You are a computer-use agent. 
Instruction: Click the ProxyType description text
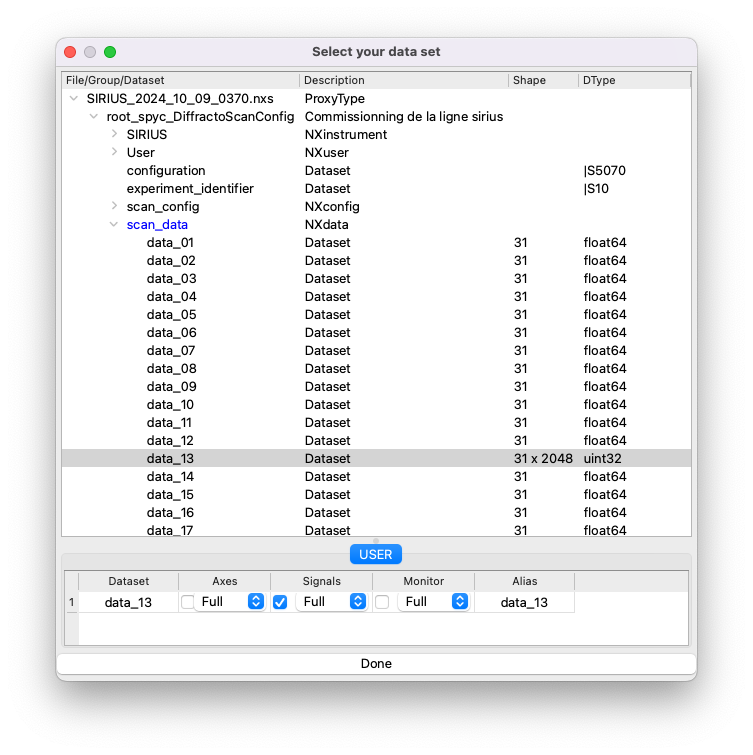pos(335,99)
